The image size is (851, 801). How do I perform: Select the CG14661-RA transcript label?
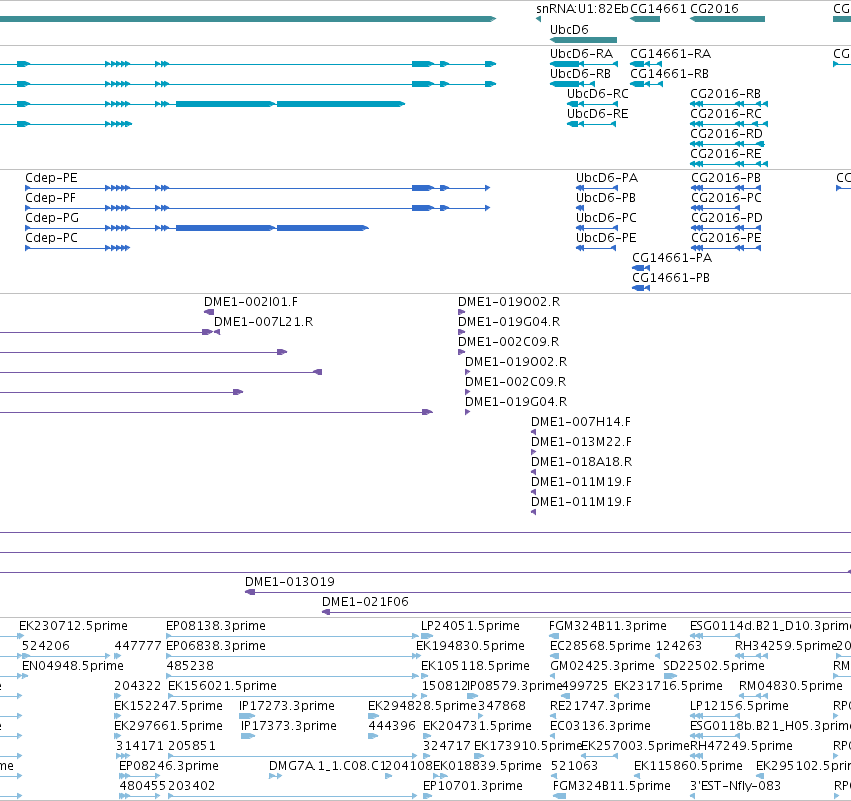click(670, 54)
